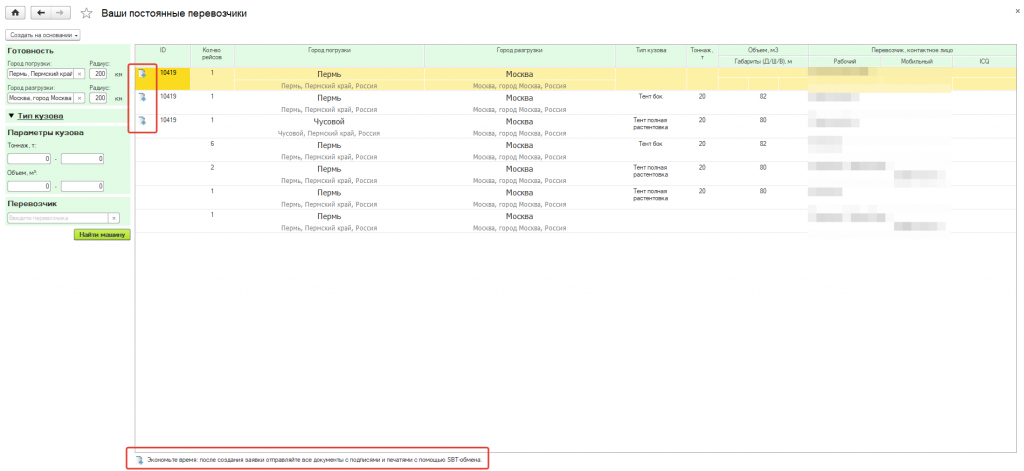Click the minimum 'Тоннаж' field
Screen dimensions: 1024x471
coord(29,159)
